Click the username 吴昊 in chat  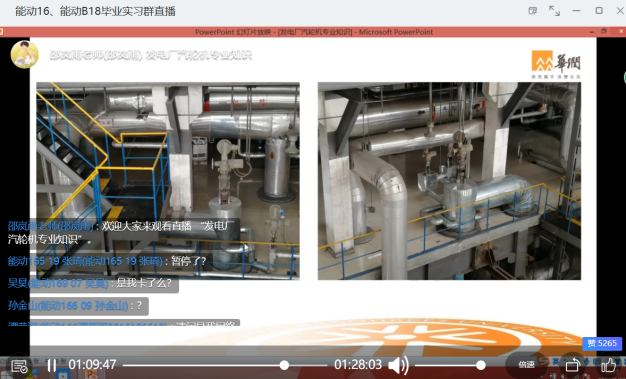coord(58,283)
